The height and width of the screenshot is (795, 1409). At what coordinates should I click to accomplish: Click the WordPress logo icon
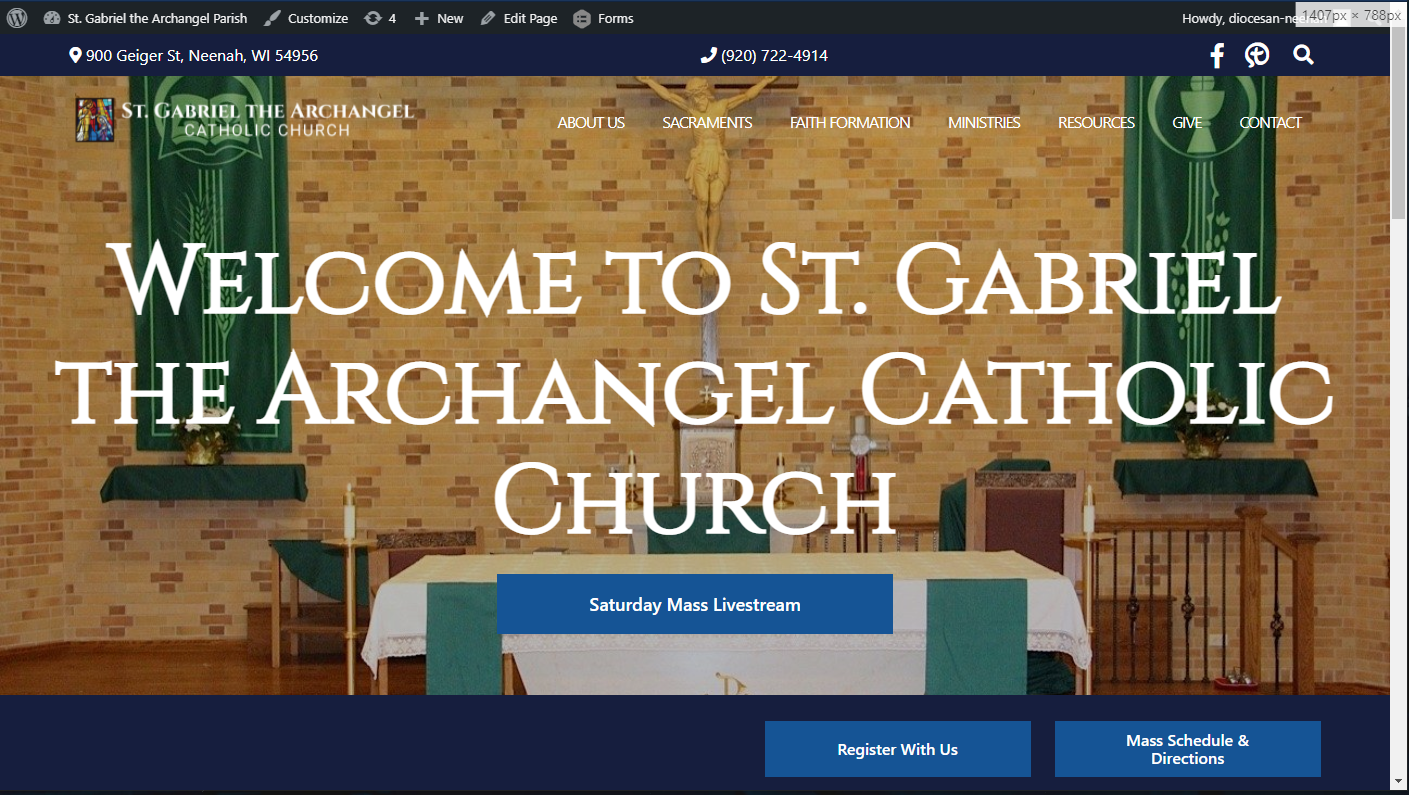17,18
